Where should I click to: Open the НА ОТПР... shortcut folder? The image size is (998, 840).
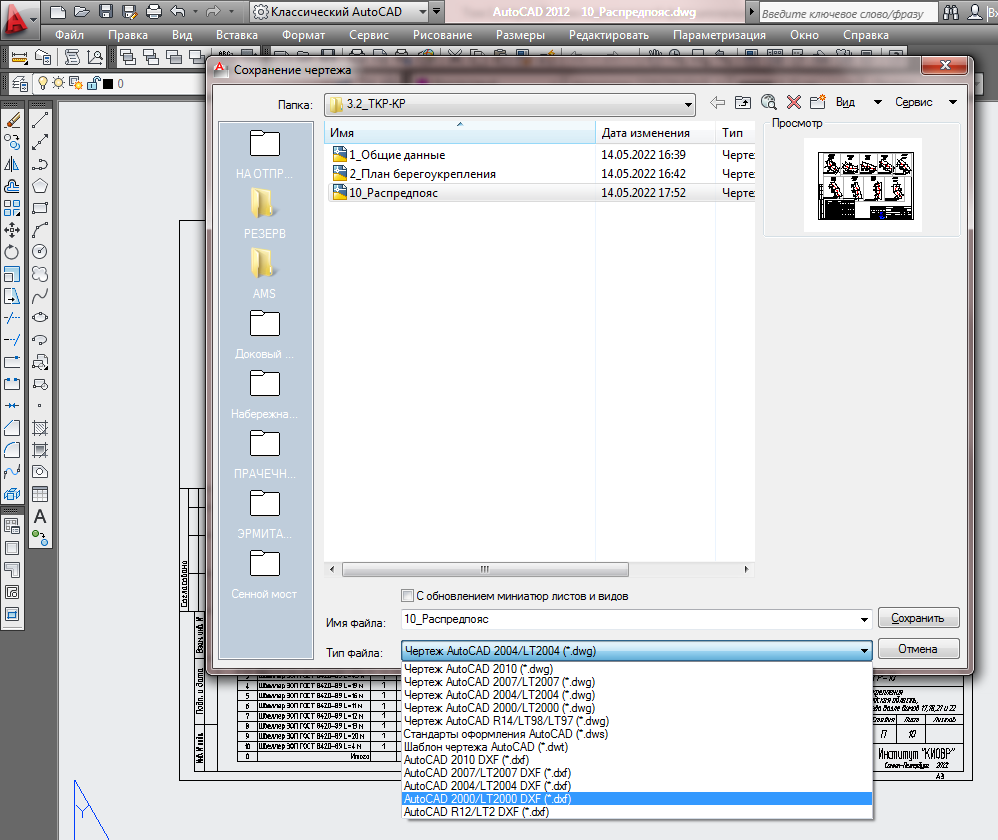(264, 153)
